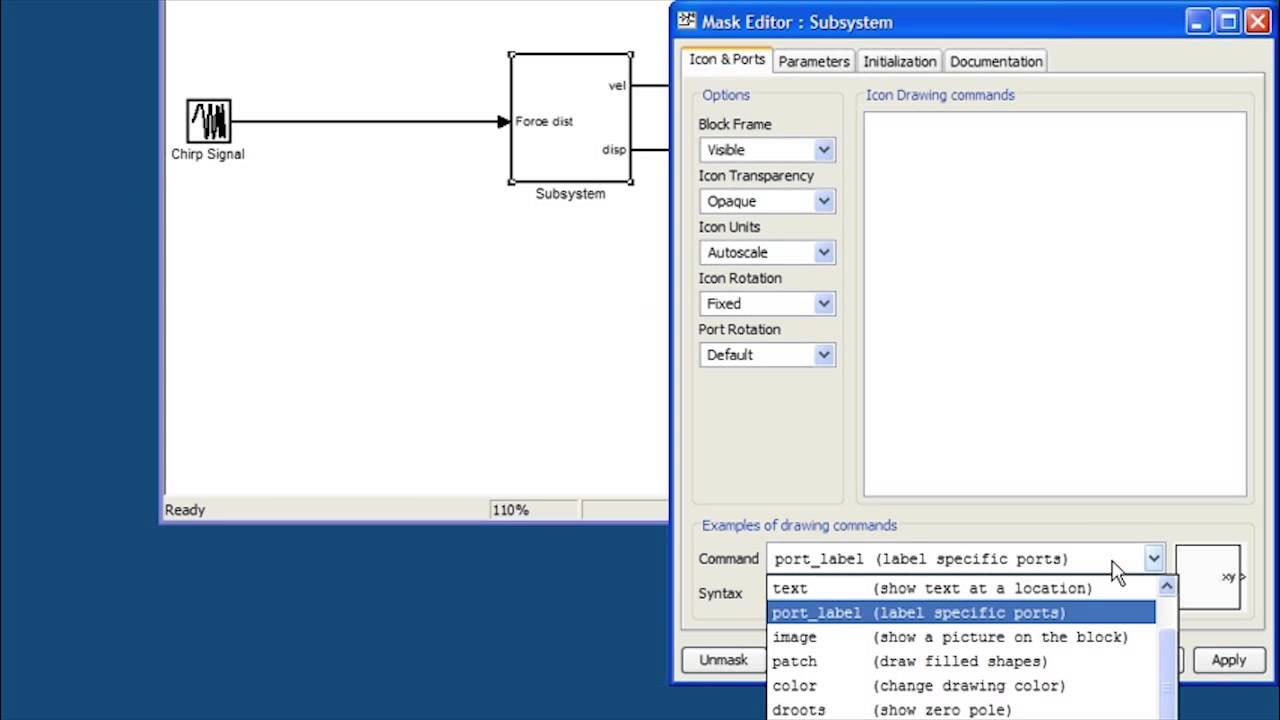This screenshot has height=720, width=1280.
Task: Click the 'Ready' status bar text
Action: [x=185, y=510]
